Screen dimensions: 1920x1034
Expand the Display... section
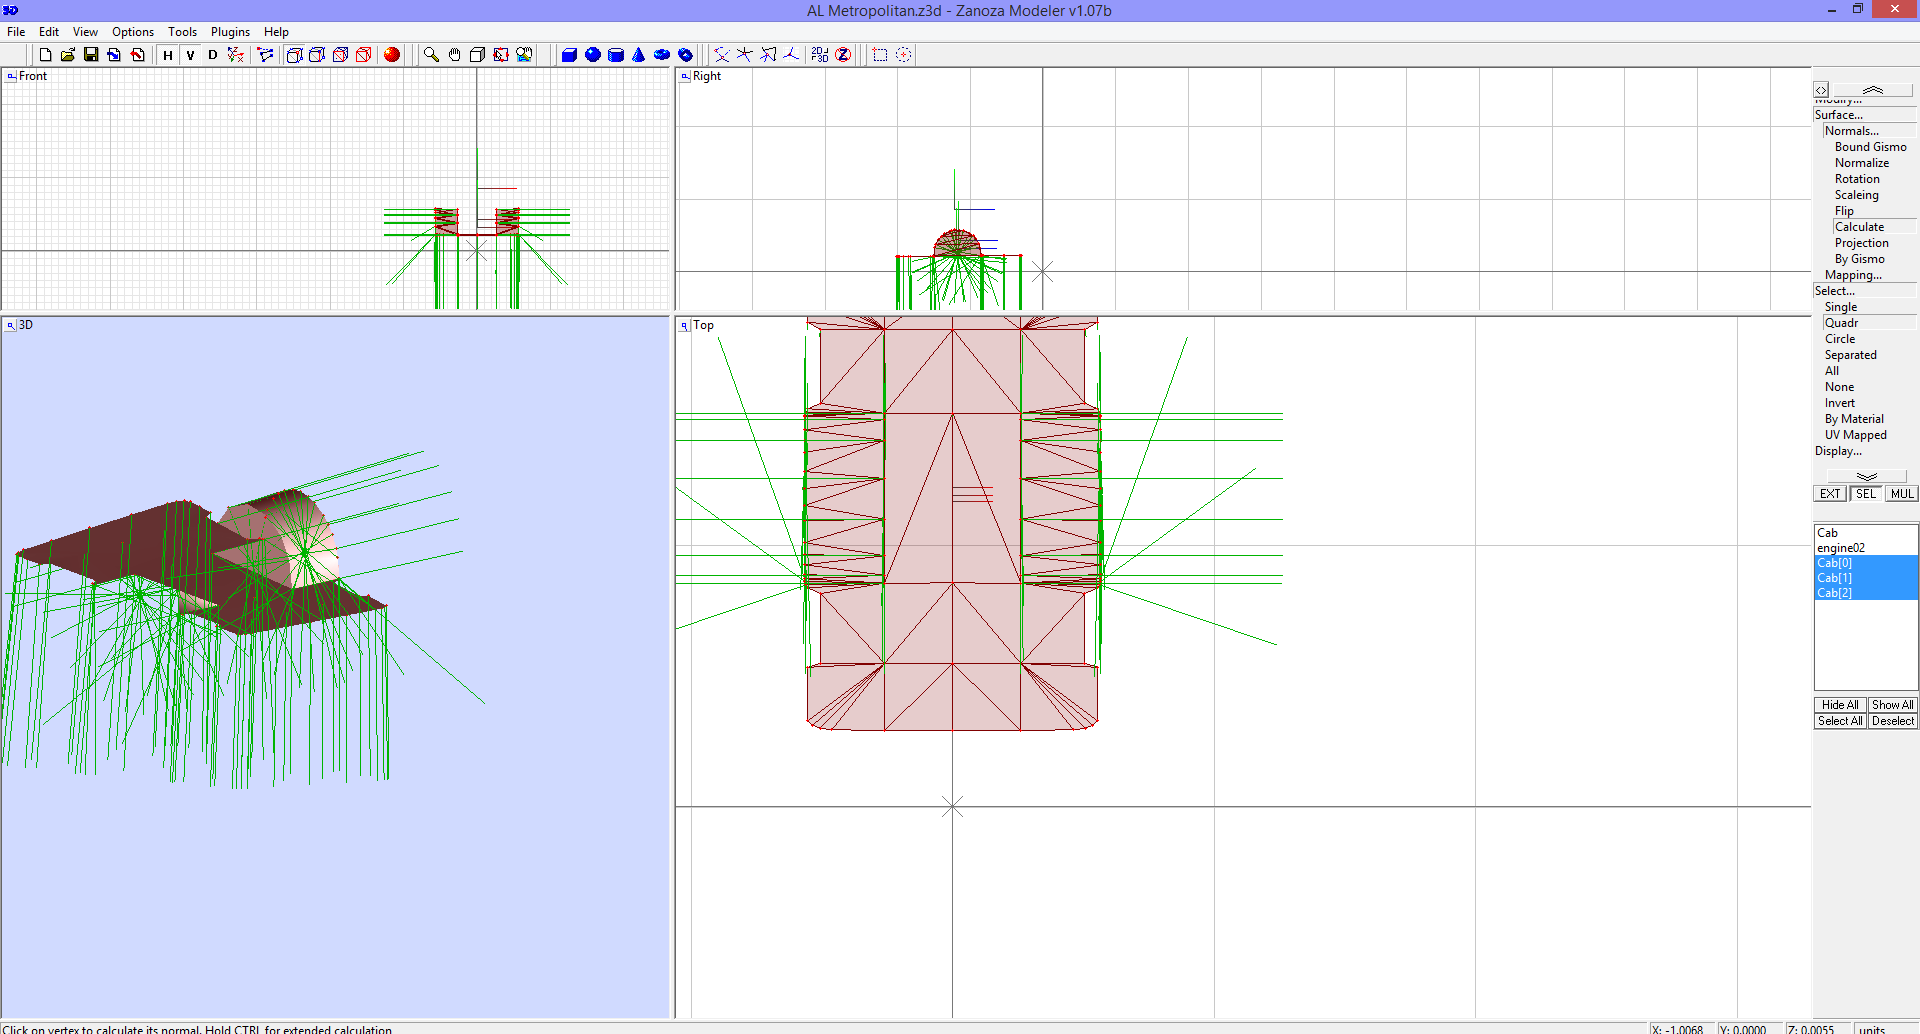(x=1837, y=451)
